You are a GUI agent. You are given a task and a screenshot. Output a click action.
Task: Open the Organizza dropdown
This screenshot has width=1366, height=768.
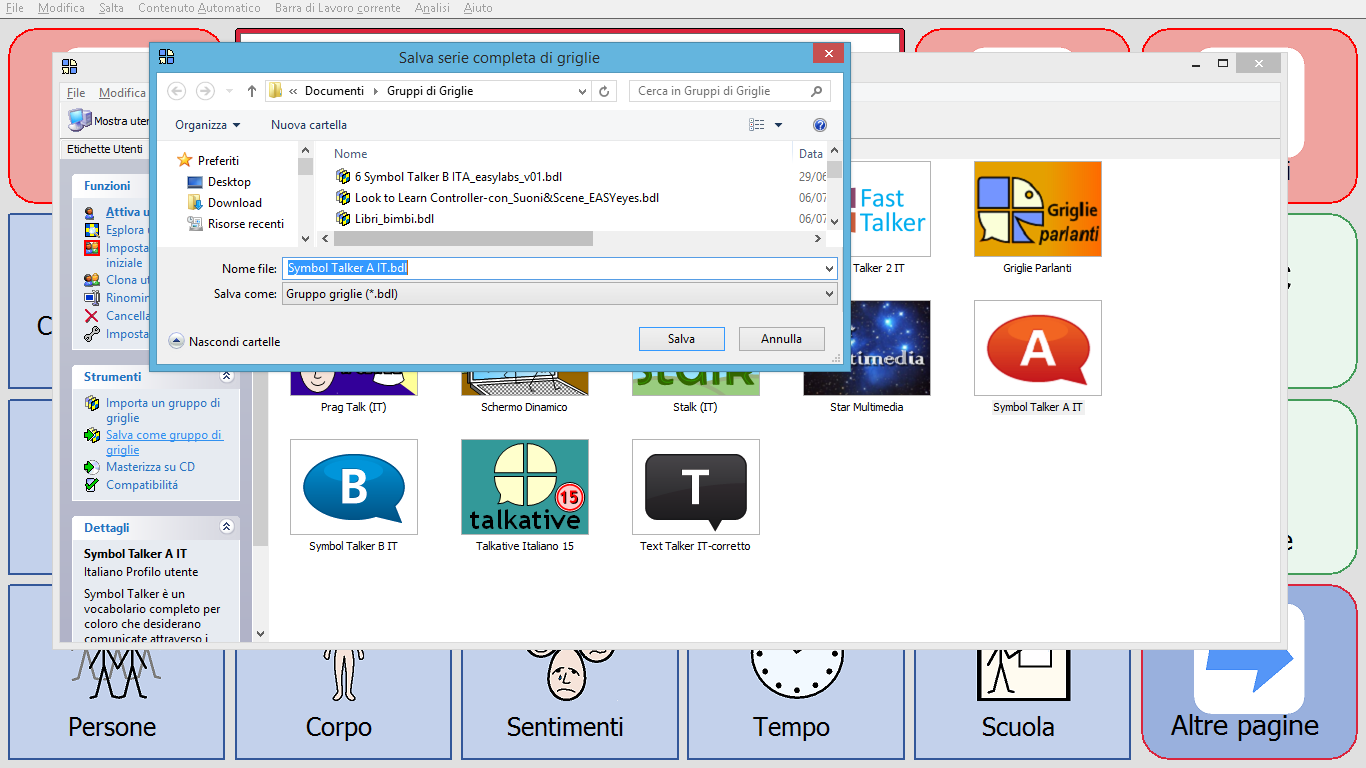207,125
